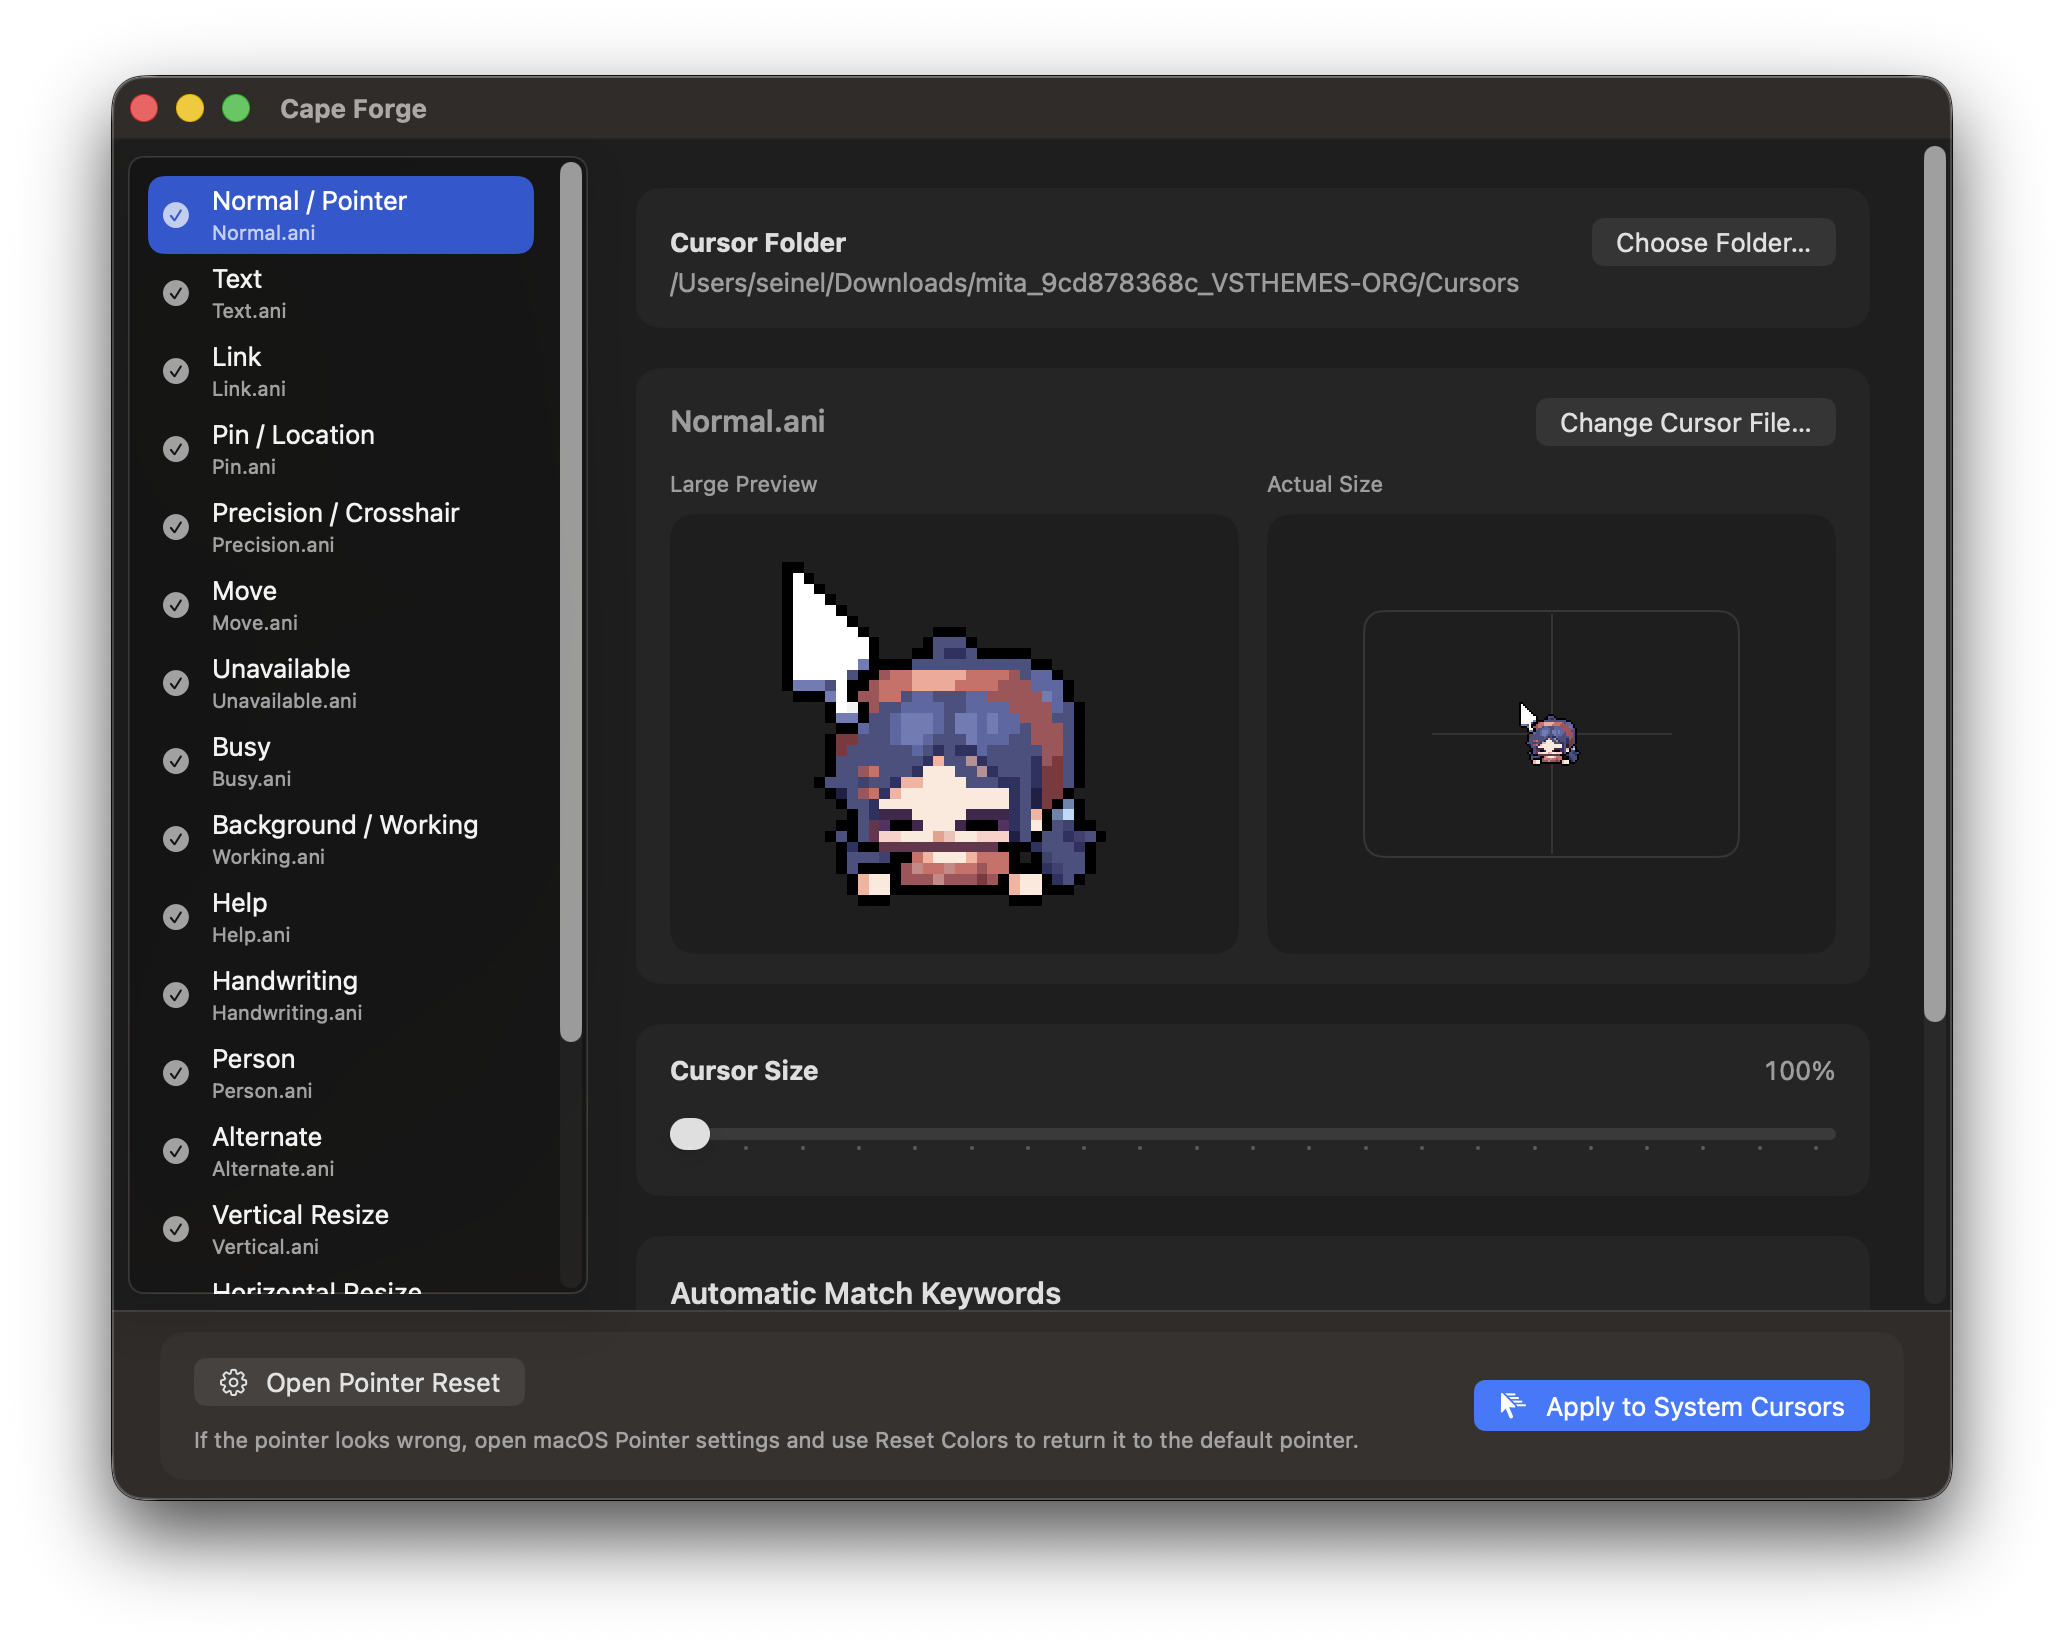Select the Busy cursor entry
Image resolution: width=2064 pixels, height=1648 pixels.
341,761
